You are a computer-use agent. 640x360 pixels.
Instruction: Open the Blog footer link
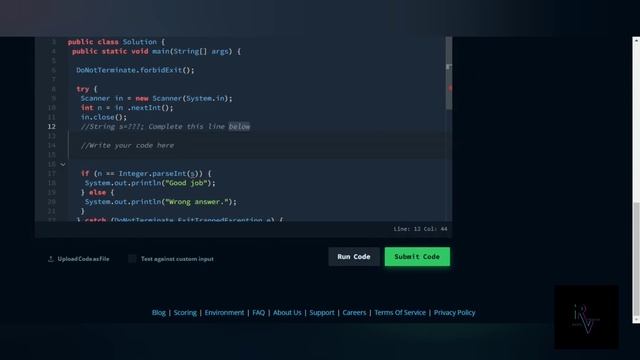tap(159, 313)
